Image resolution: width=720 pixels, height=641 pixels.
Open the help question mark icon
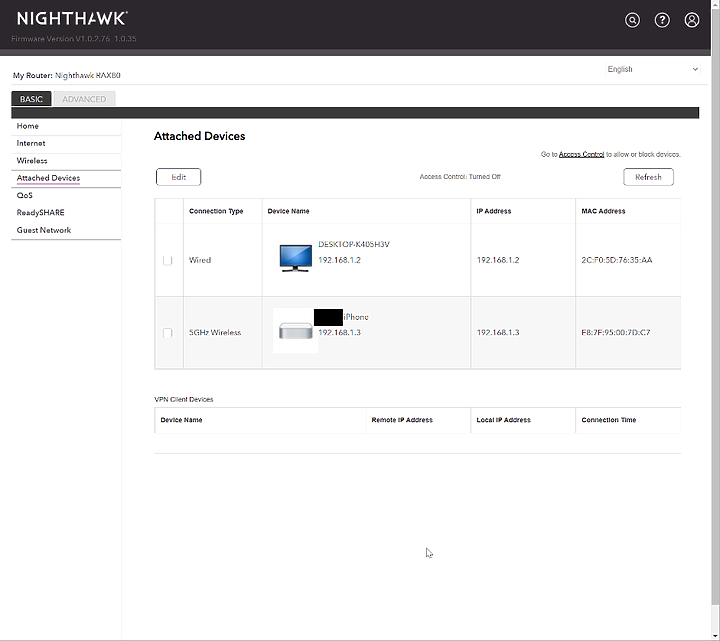(x=662, y=20)
